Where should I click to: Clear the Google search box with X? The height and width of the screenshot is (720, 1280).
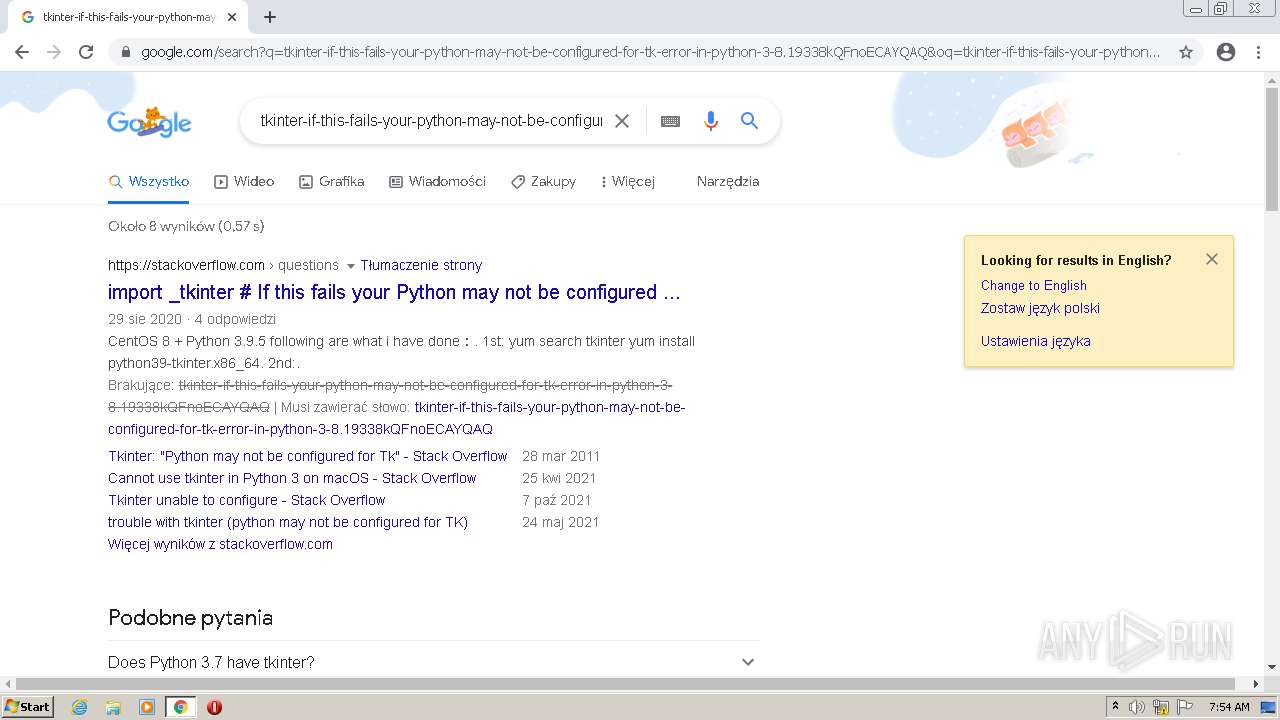coord(622,121)
